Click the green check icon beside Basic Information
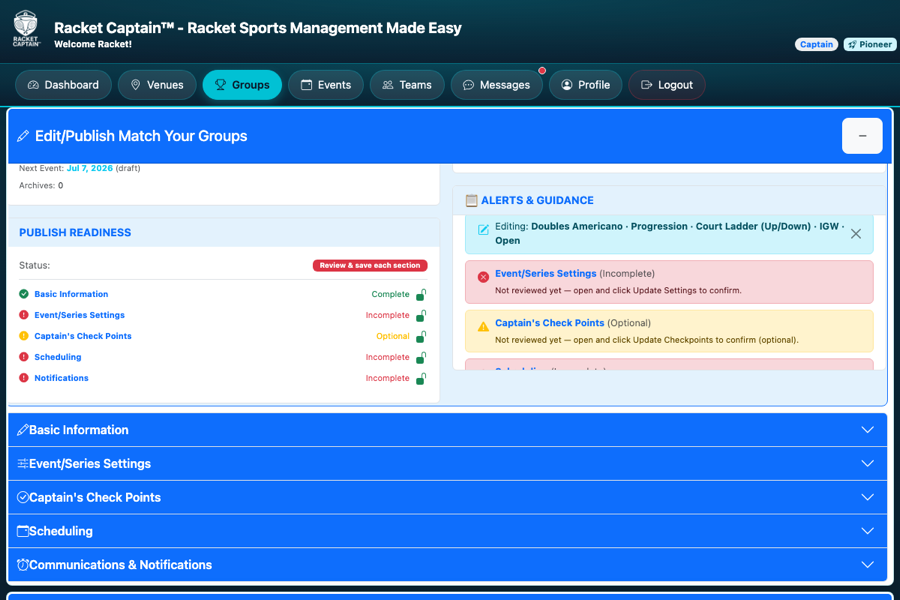Screen dimensions: 900x600 click(24, 293)
